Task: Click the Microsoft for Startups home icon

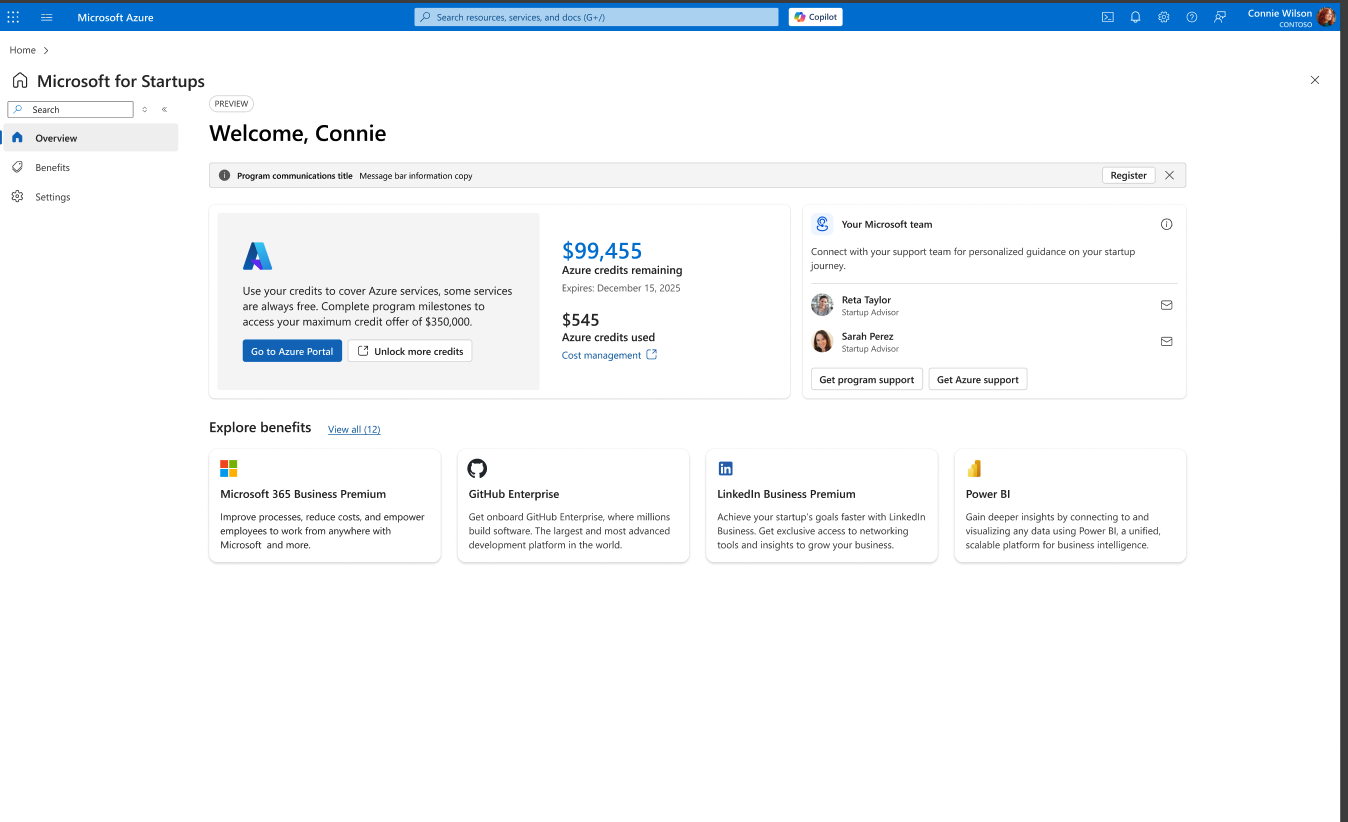Action: click(20, 81)
